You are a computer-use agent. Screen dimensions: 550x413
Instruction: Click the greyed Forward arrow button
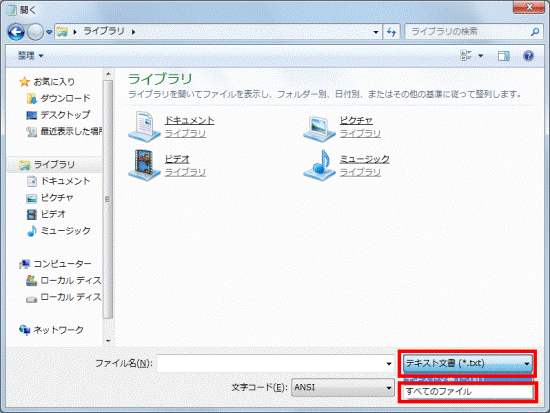35,32
